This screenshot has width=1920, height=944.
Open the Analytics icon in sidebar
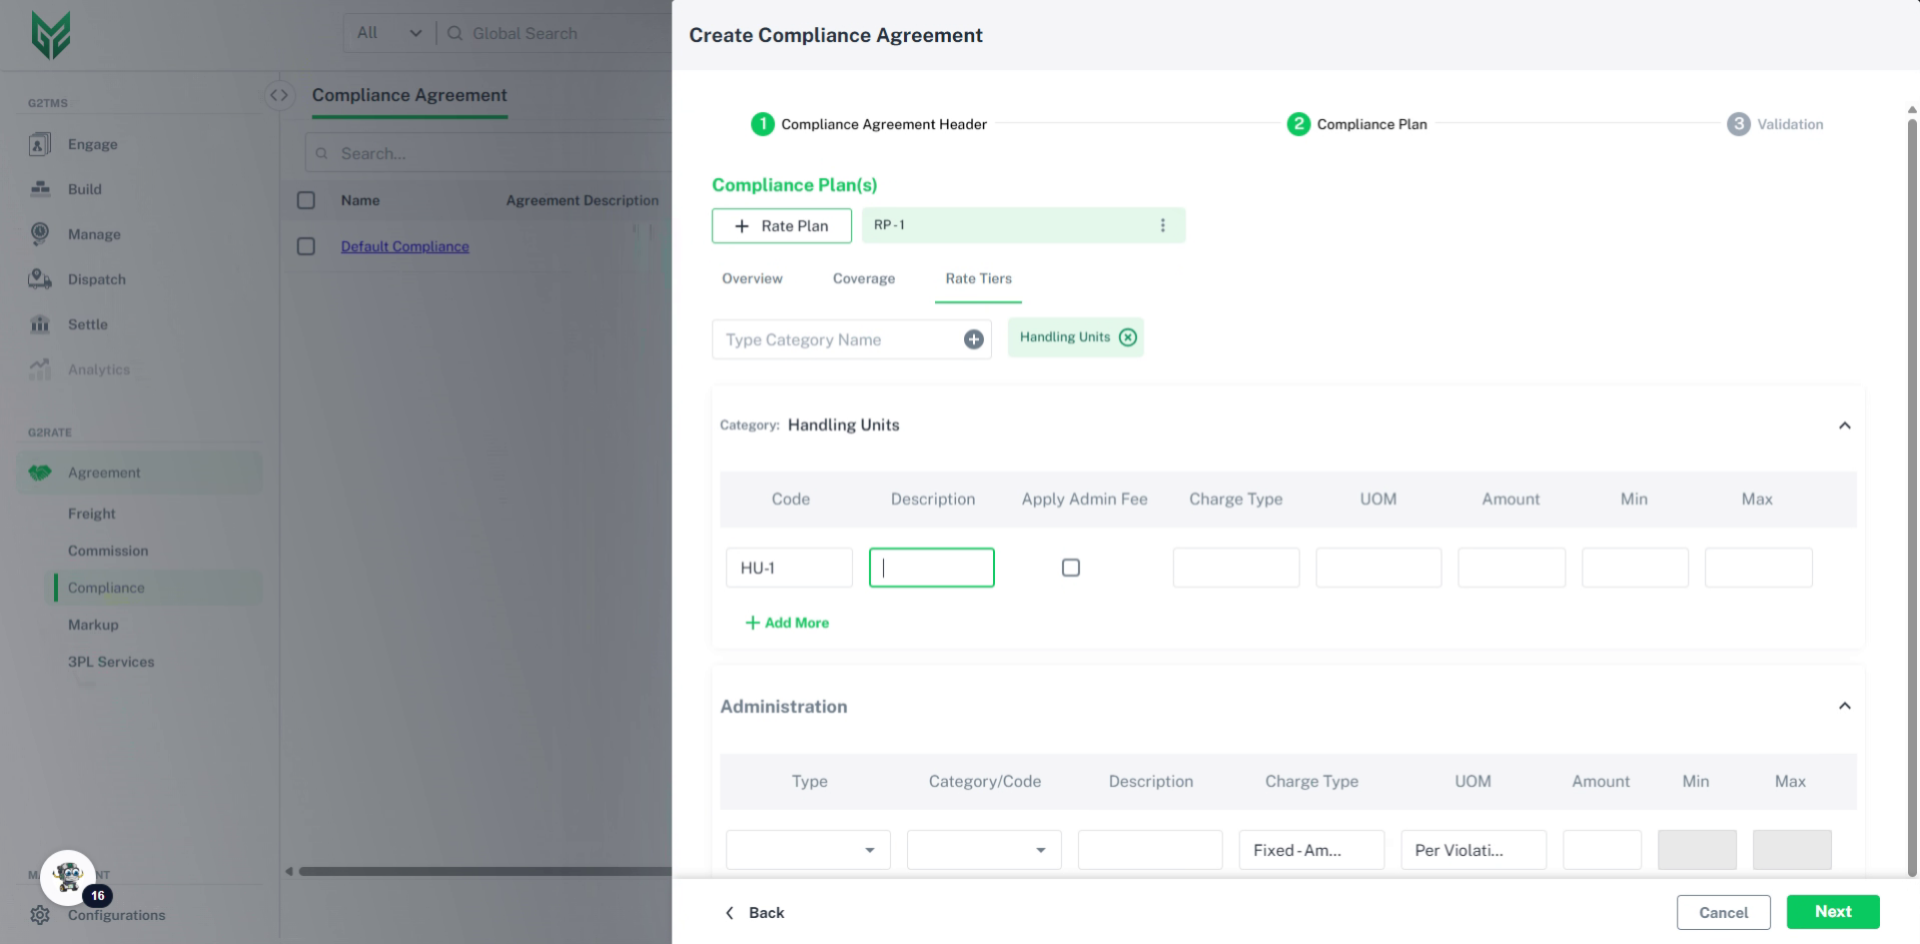coord(39,369)
